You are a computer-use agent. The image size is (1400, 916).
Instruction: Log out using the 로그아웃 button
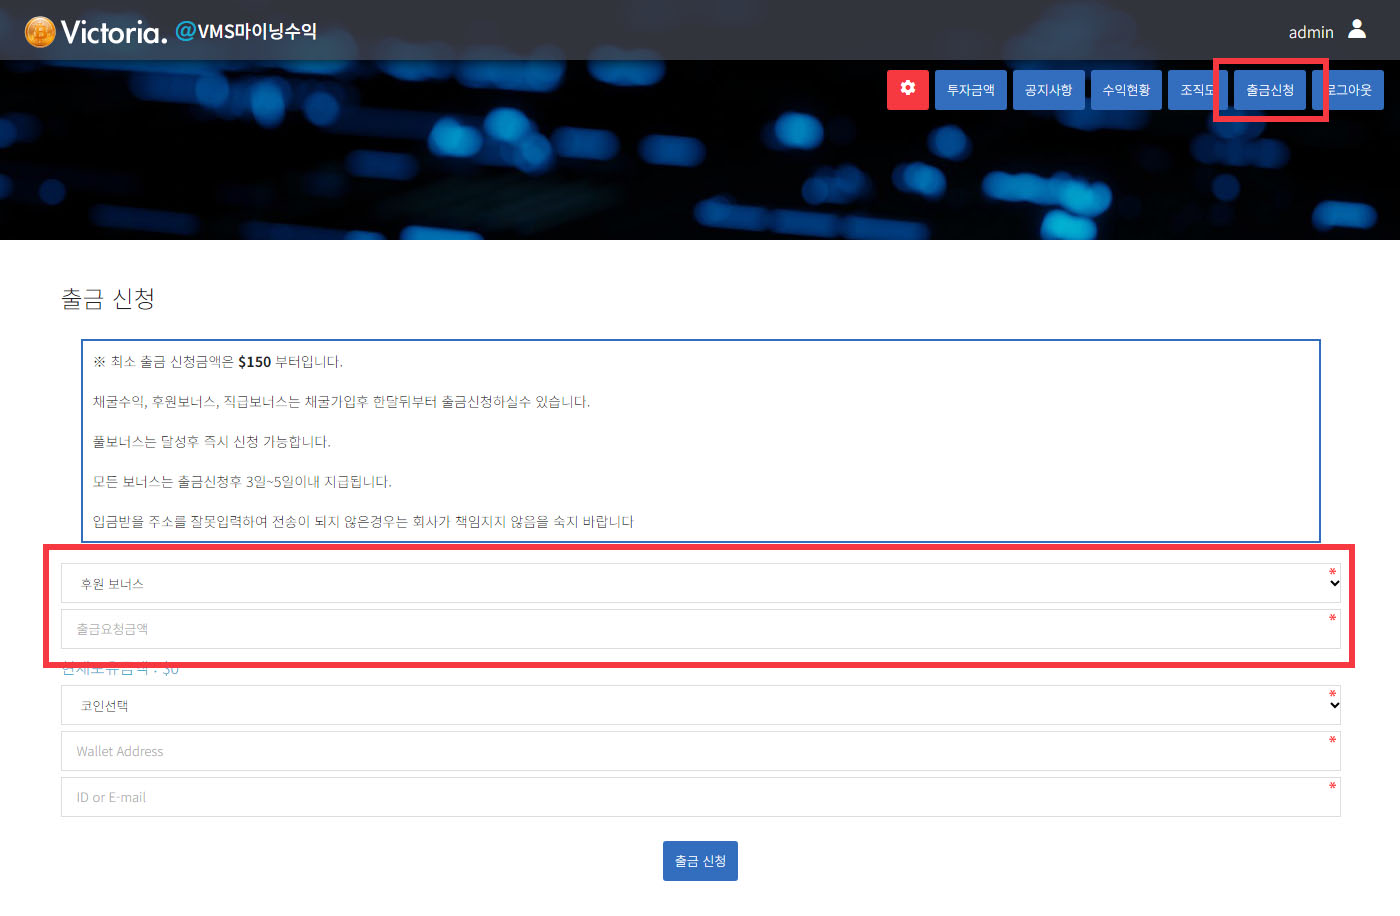[x=1352, y=90]
